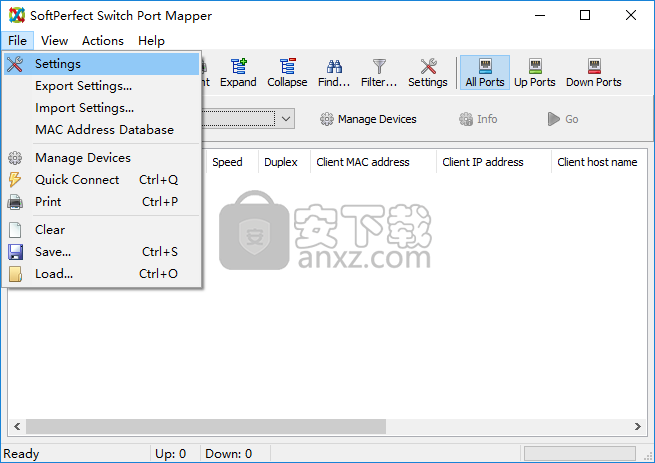Click the blank page icon for Clear
Viewport: 655px width, 463px height.
coord(15,230)
